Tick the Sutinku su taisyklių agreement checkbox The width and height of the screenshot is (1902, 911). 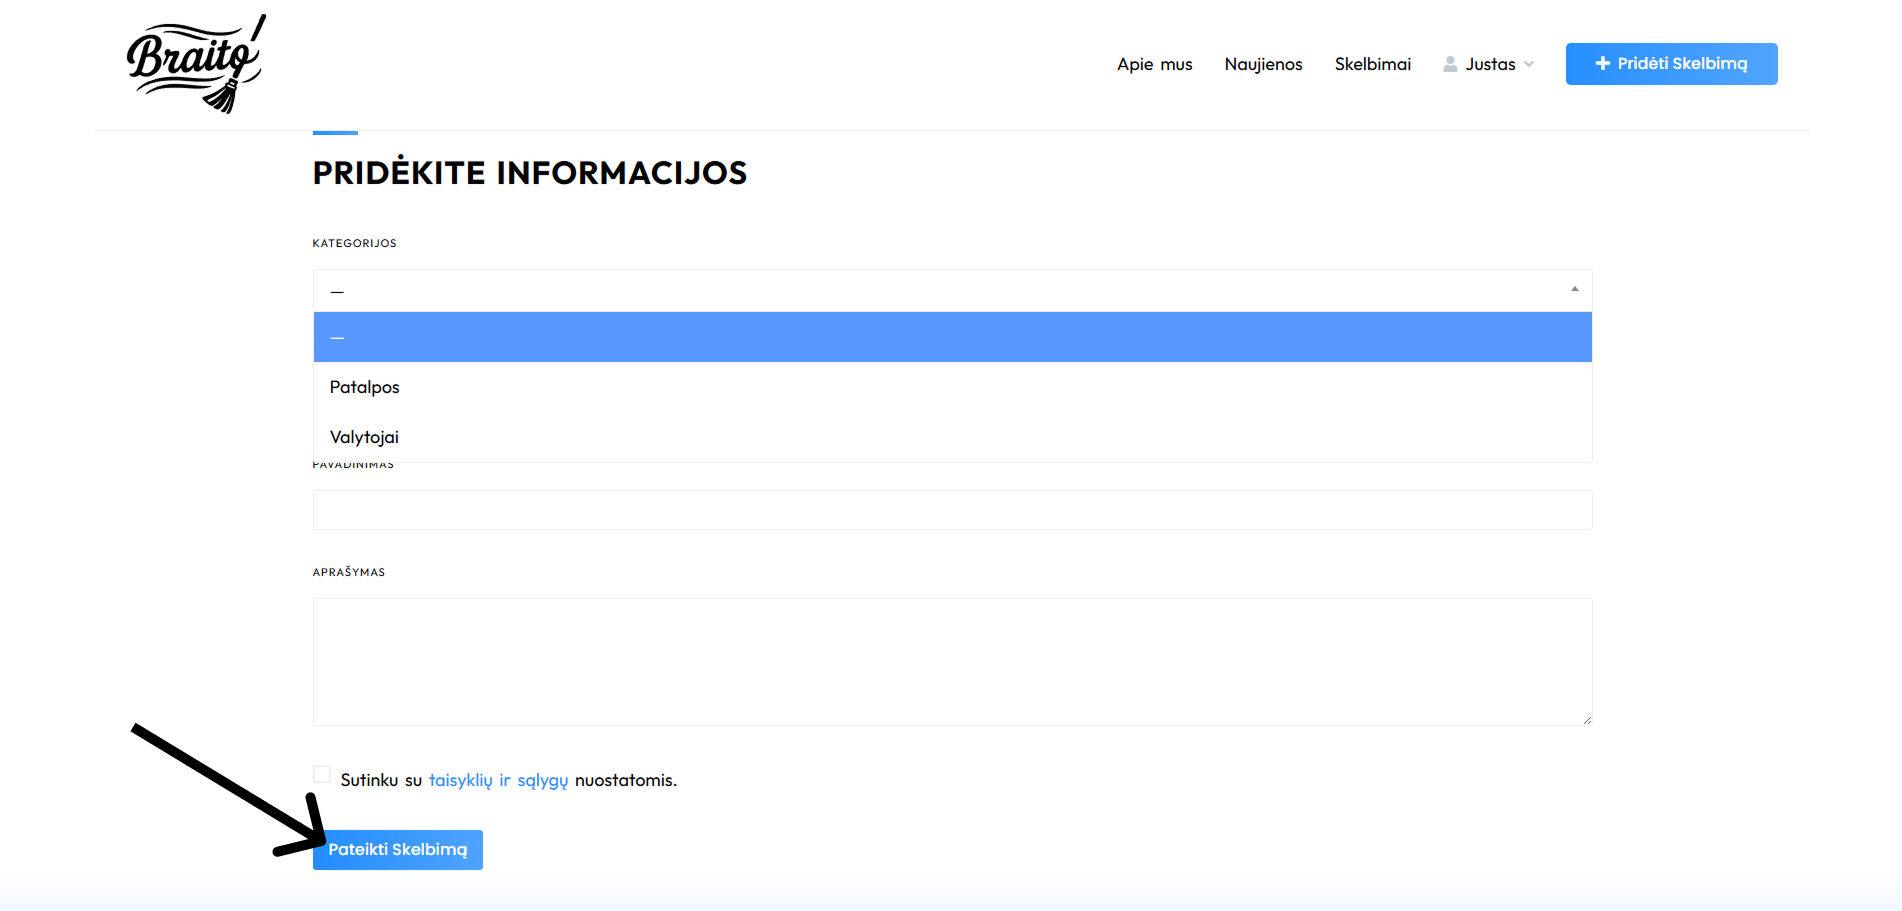[322, 774]
